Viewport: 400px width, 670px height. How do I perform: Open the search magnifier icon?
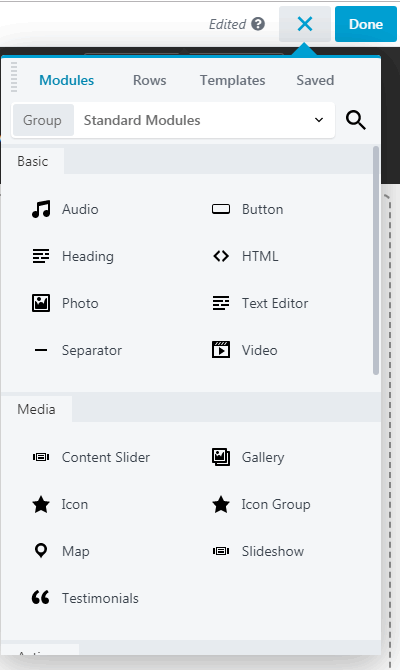pyautogui.click(x=356, y=120)
